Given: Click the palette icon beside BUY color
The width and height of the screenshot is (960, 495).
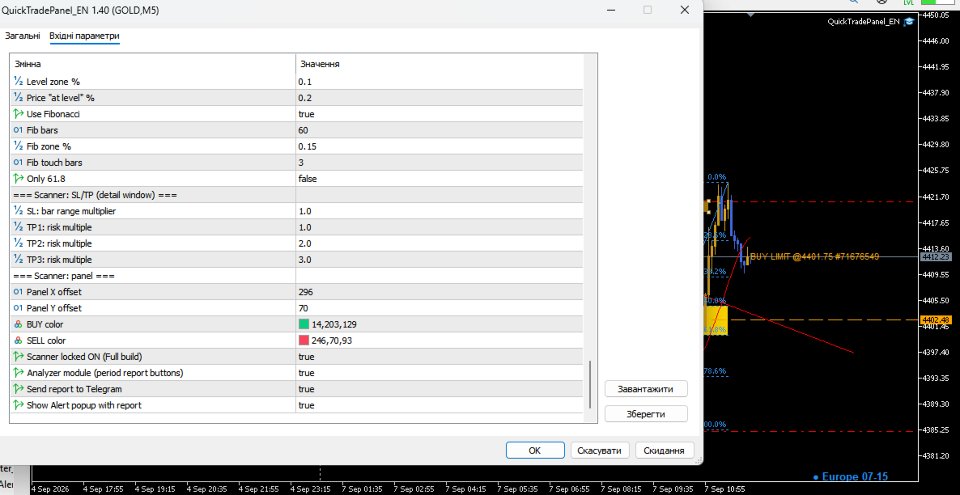Looking at the screenshot, I should coord(18,325).
